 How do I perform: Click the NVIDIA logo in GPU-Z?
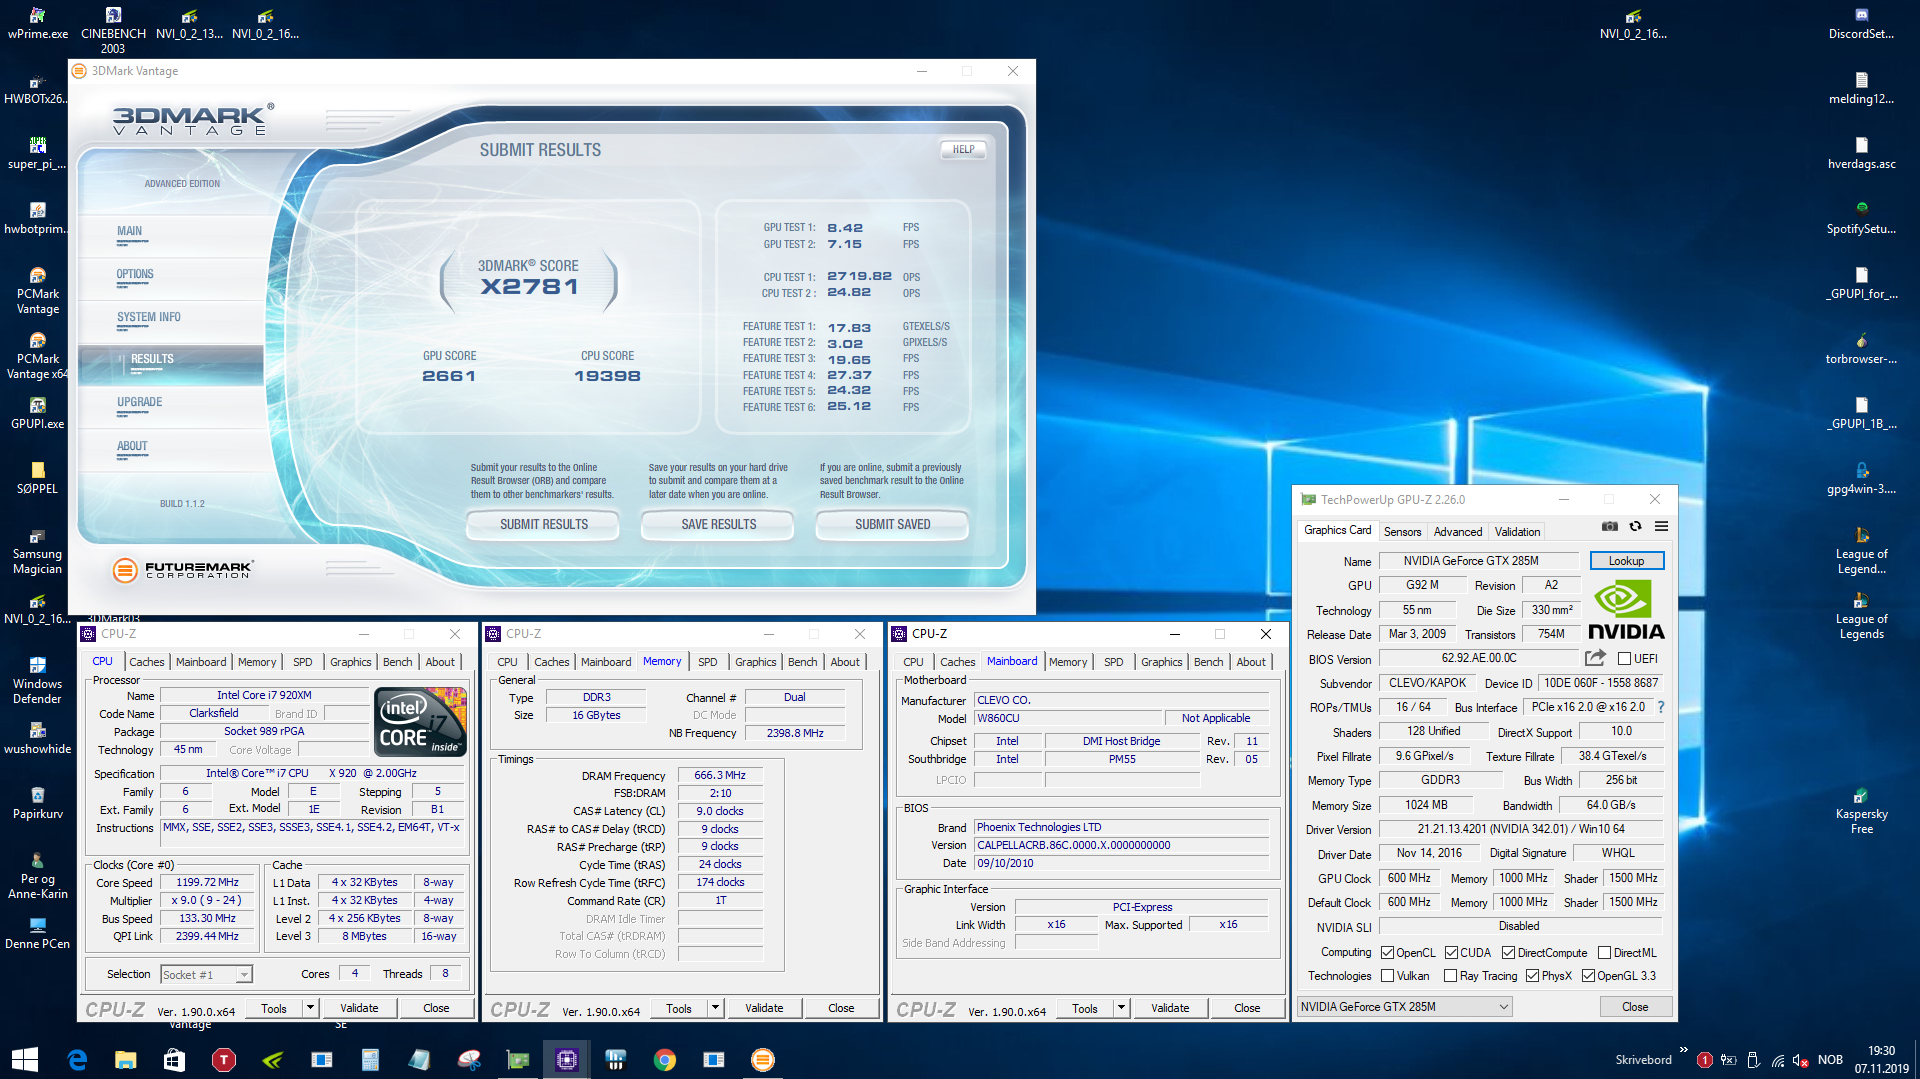click(x=1625, y=610)
